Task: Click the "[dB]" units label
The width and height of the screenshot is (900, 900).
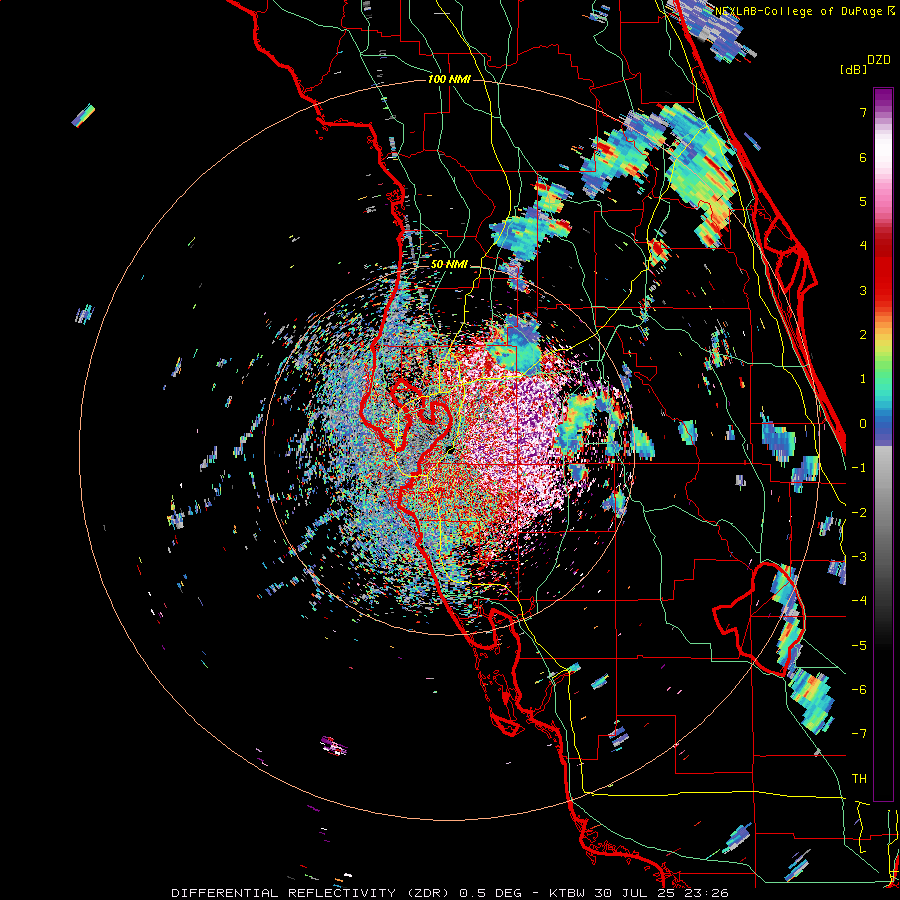Action: tap(853, 70)
